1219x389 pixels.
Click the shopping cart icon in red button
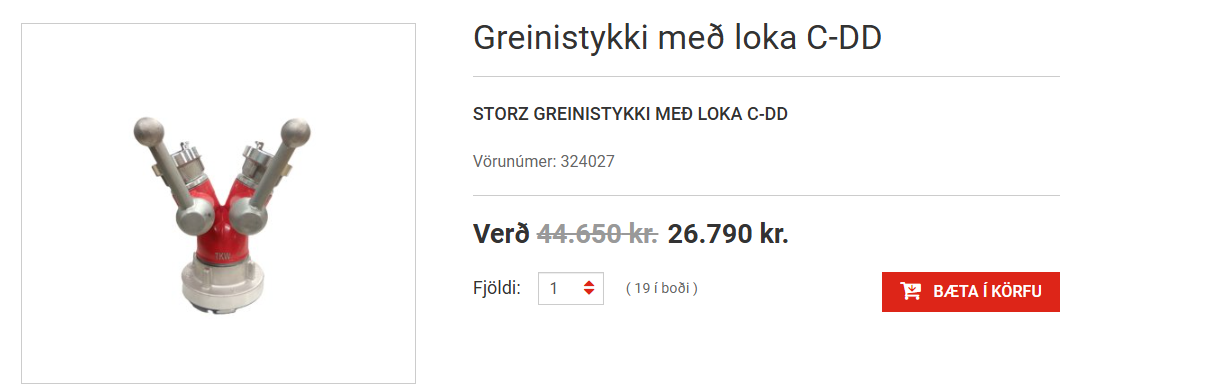910,291
